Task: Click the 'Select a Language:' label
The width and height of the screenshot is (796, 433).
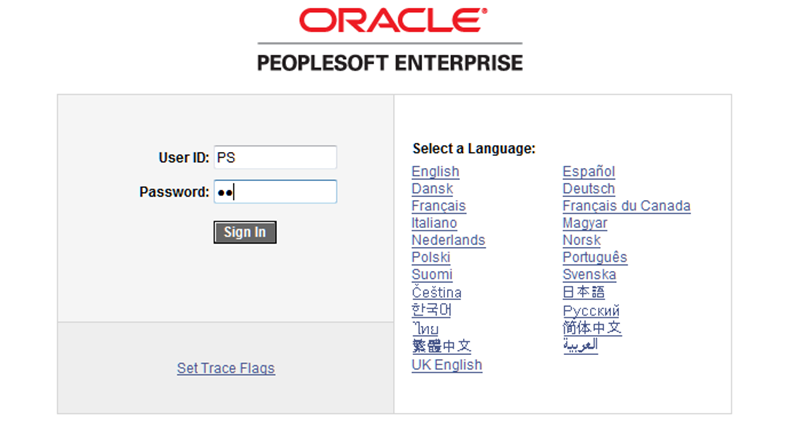Action: [x=474, y=149]
